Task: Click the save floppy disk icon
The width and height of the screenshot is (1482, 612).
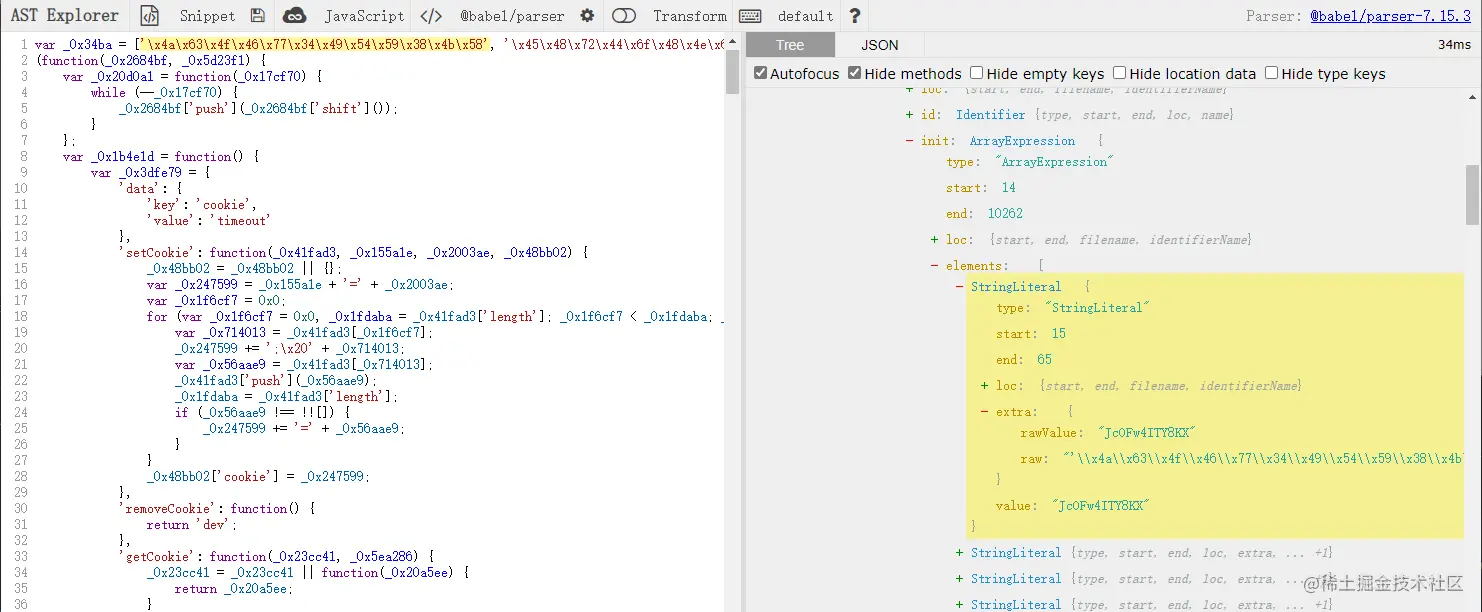Action: pyautogui.click(x=258, y=16)
